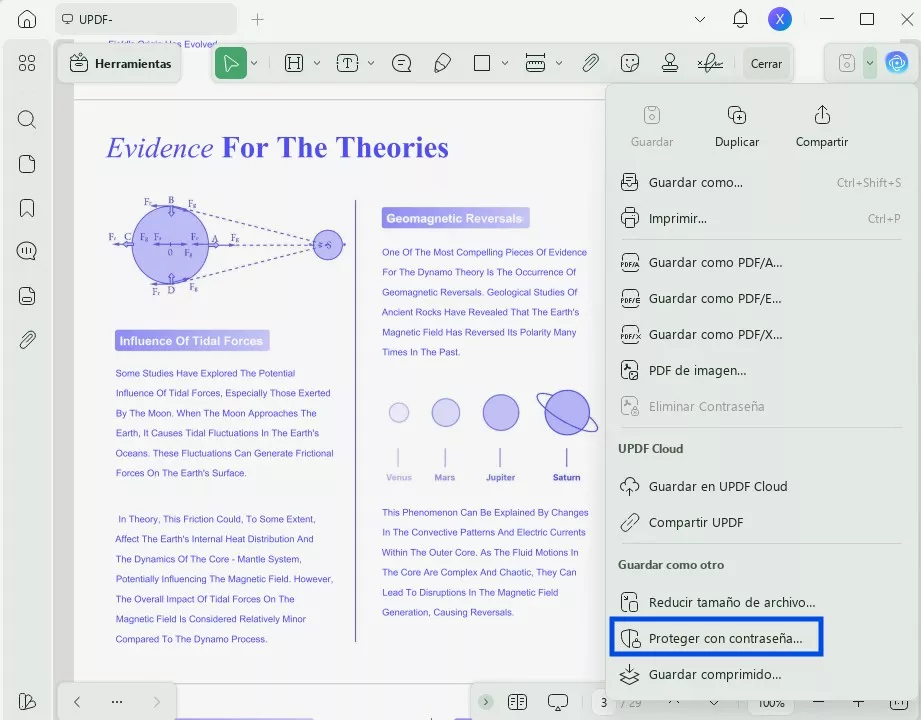921x720 pixels.
Task: Click Compartir in the save panel
Action: coord(822,126)
